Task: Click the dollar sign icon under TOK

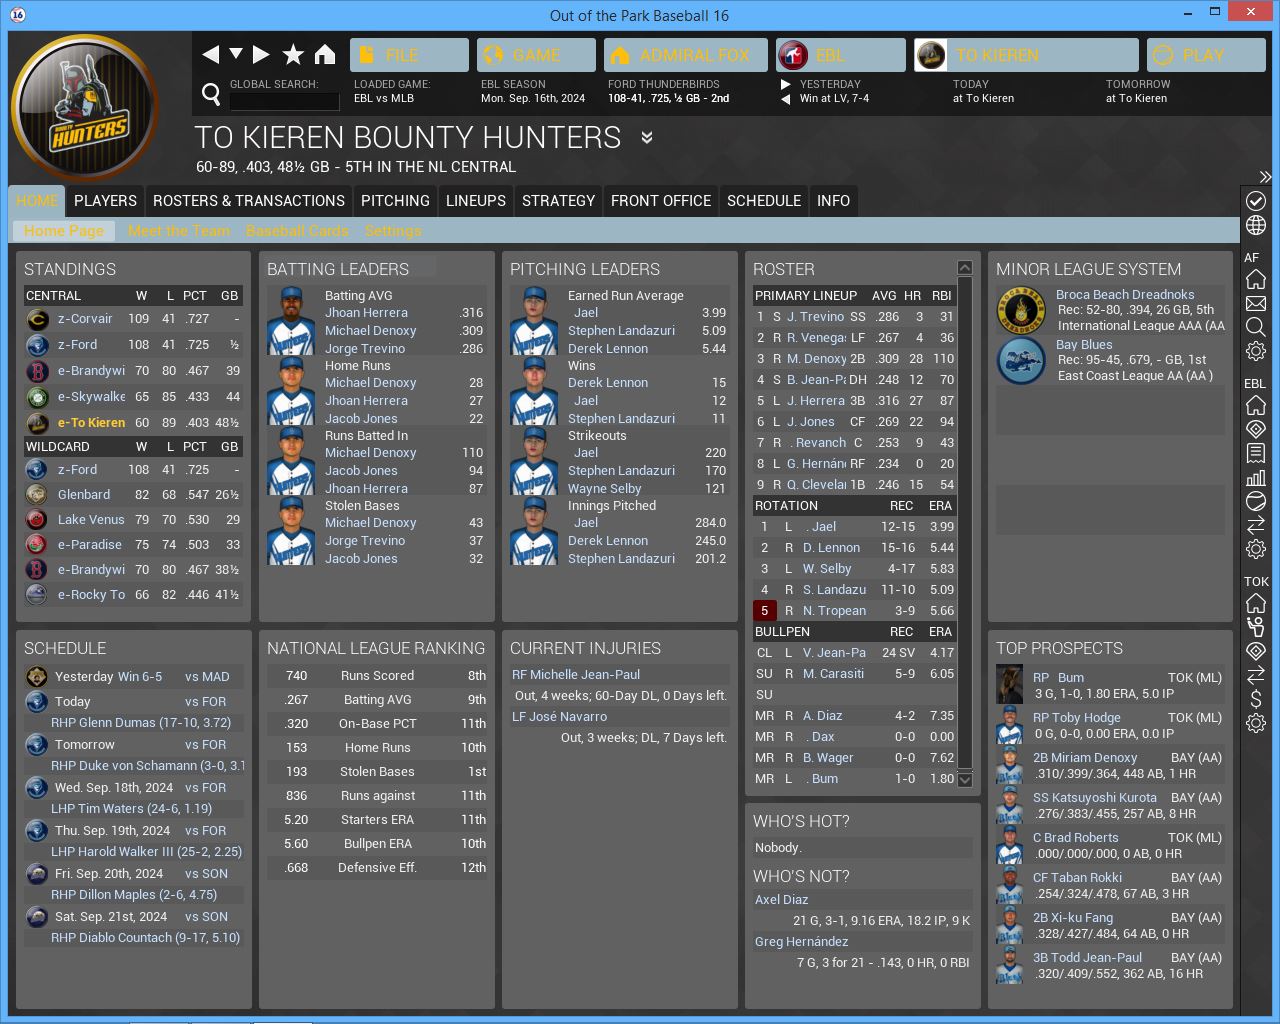Action: pos(1256,699)
